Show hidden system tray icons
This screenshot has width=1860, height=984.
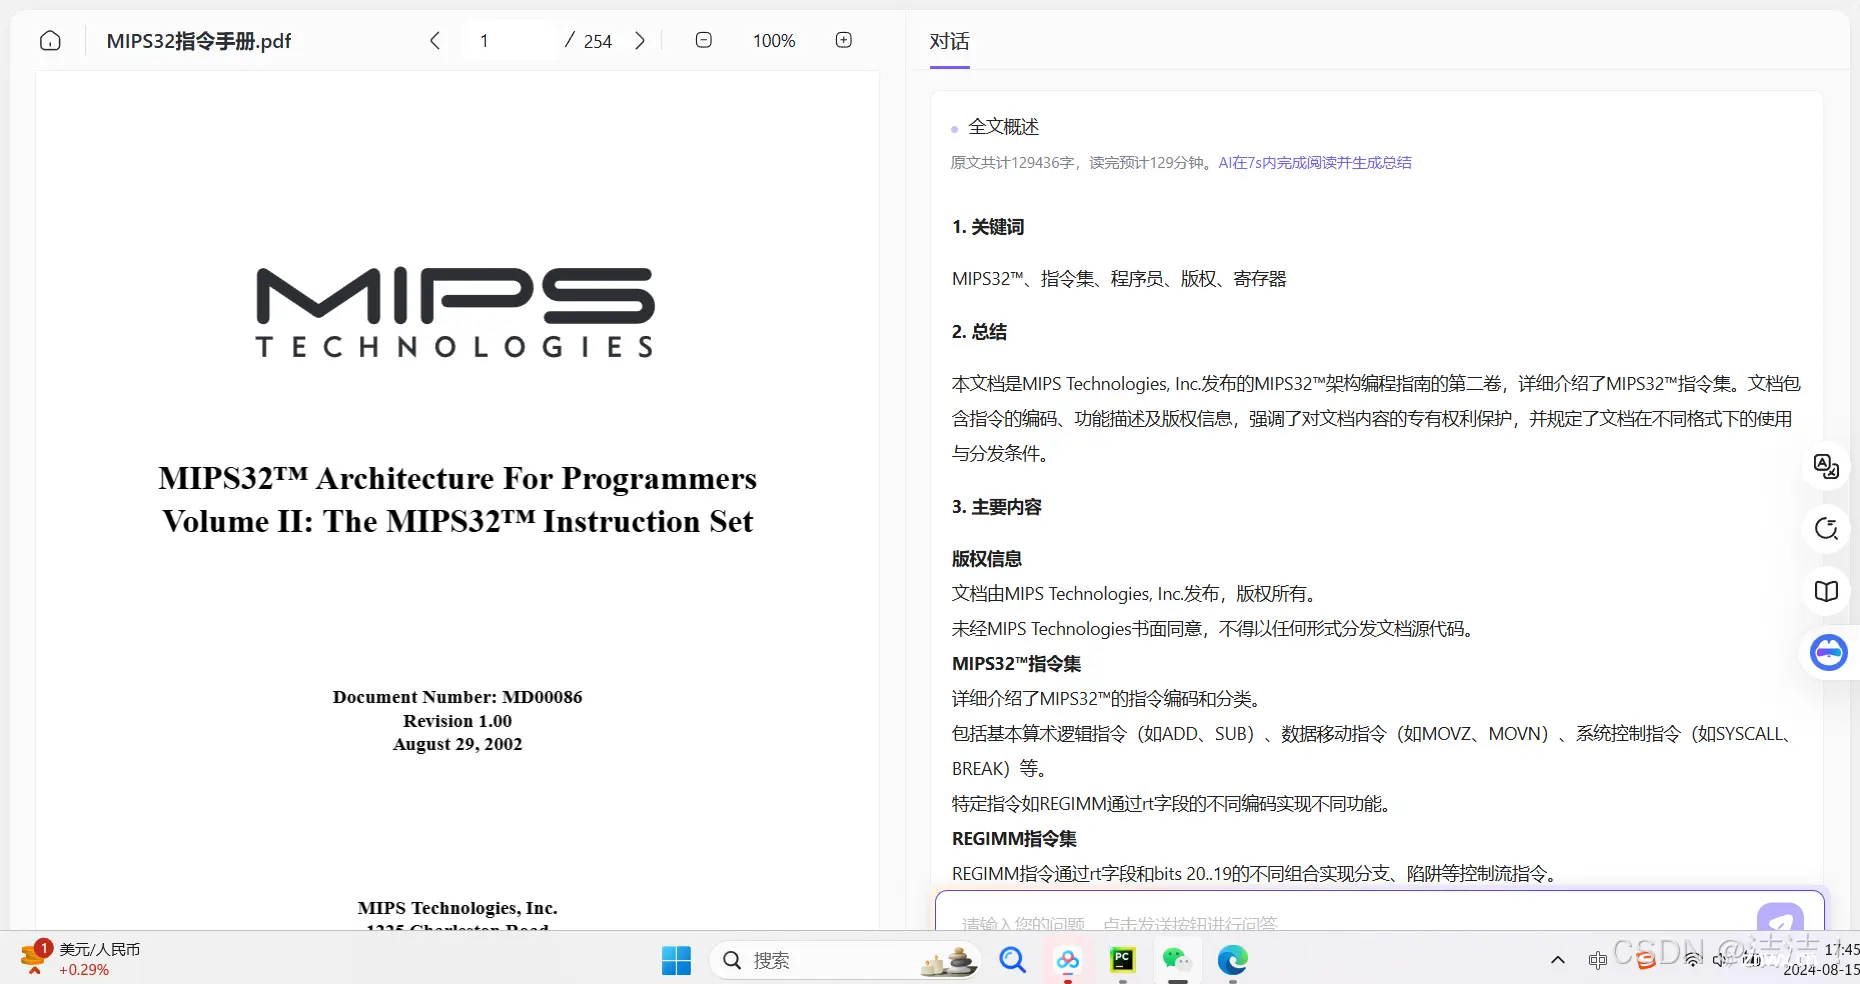(x=1557, y=960)
